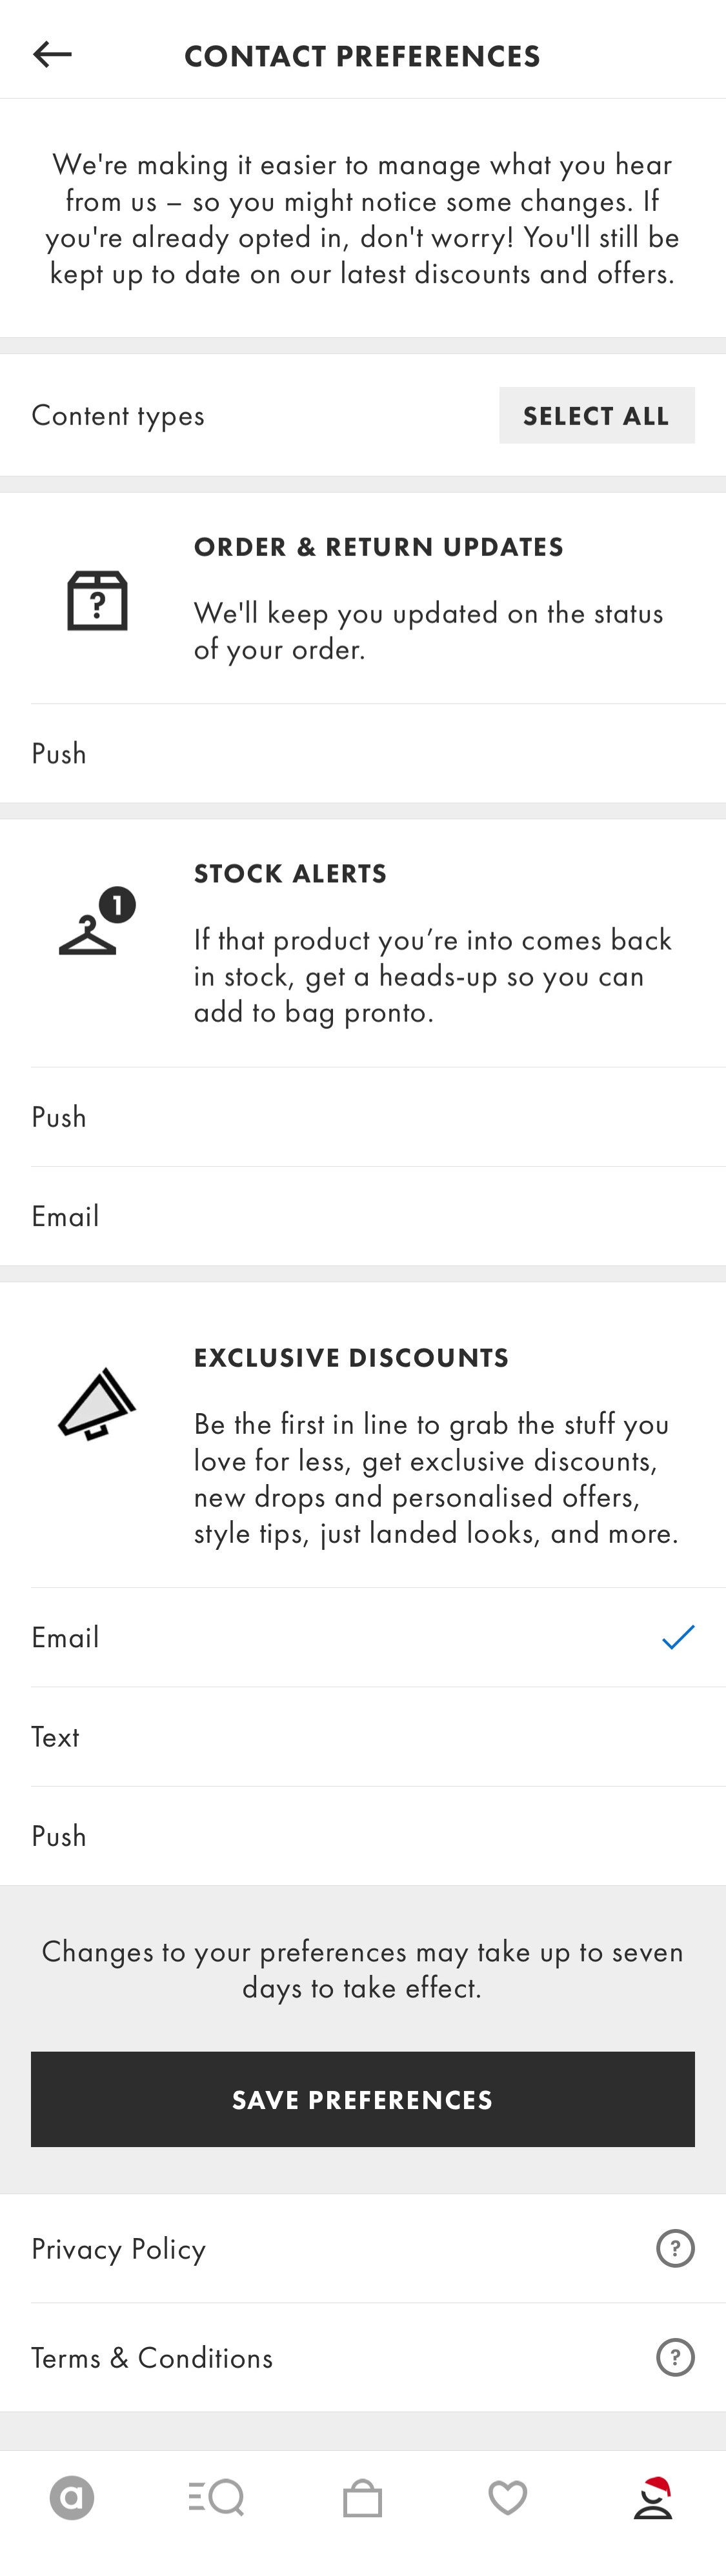Enable Push for Order & Return Updates

(x=363, y=753)
